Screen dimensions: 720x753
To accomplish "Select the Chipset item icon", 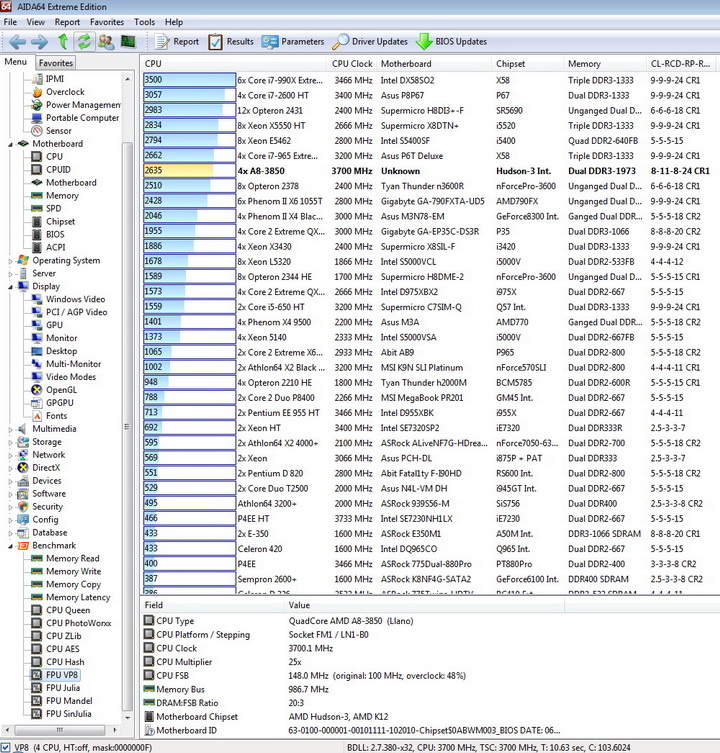I will [37, 221].
